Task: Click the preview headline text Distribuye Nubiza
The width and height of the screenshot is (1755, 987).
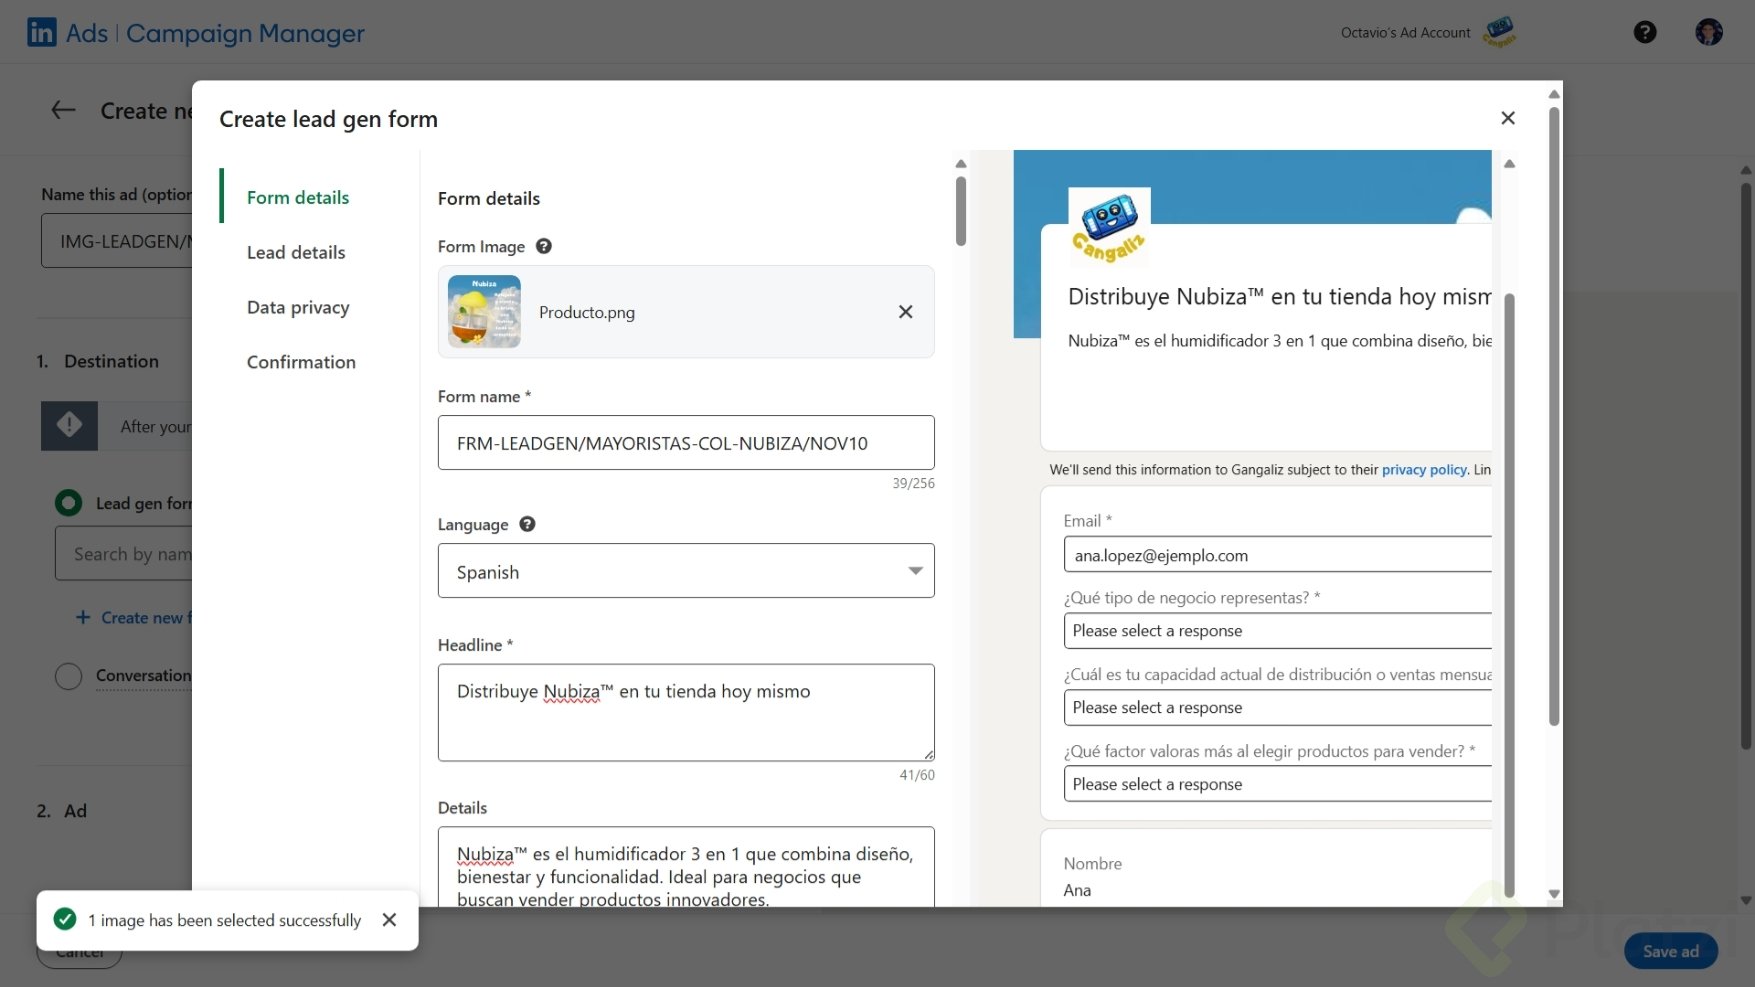Action: (1280, 297)
